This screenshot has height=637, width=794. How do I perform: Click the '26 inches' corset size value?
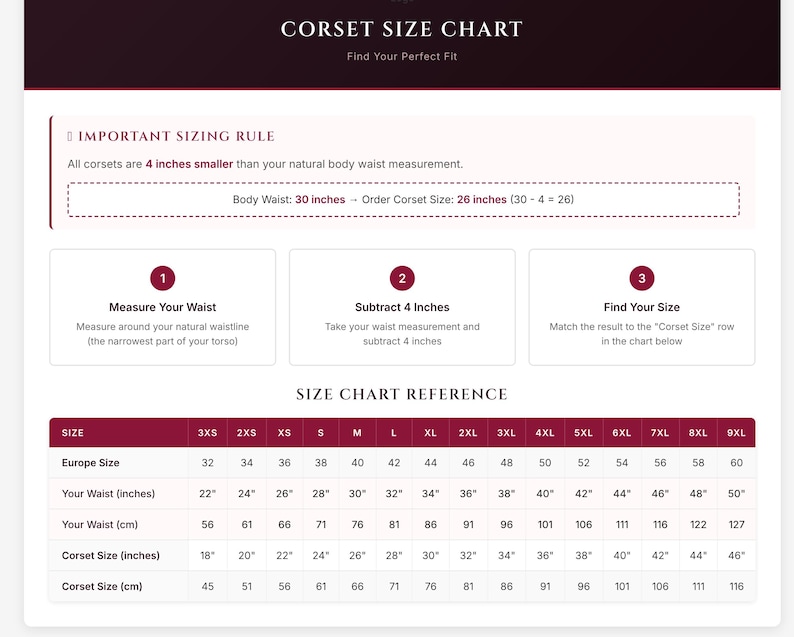[482, 200]
